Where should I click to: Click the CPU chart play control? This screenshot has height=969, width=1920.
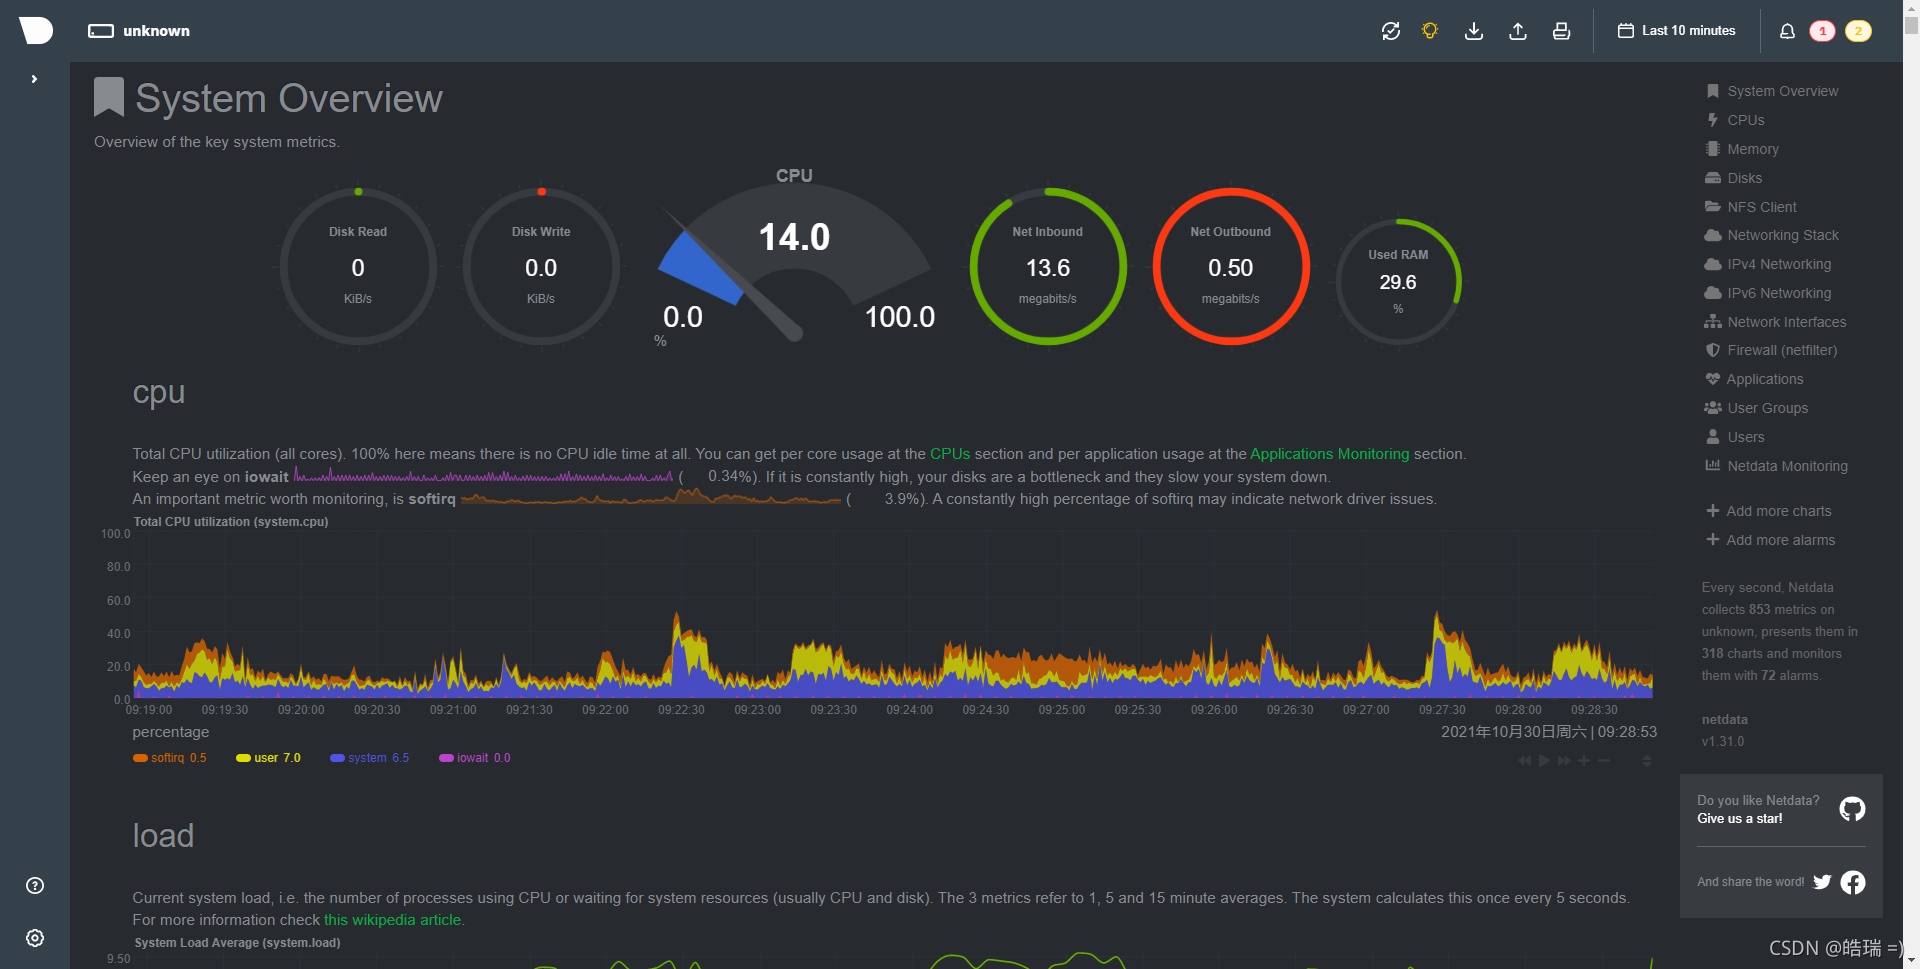(1544, 761)
